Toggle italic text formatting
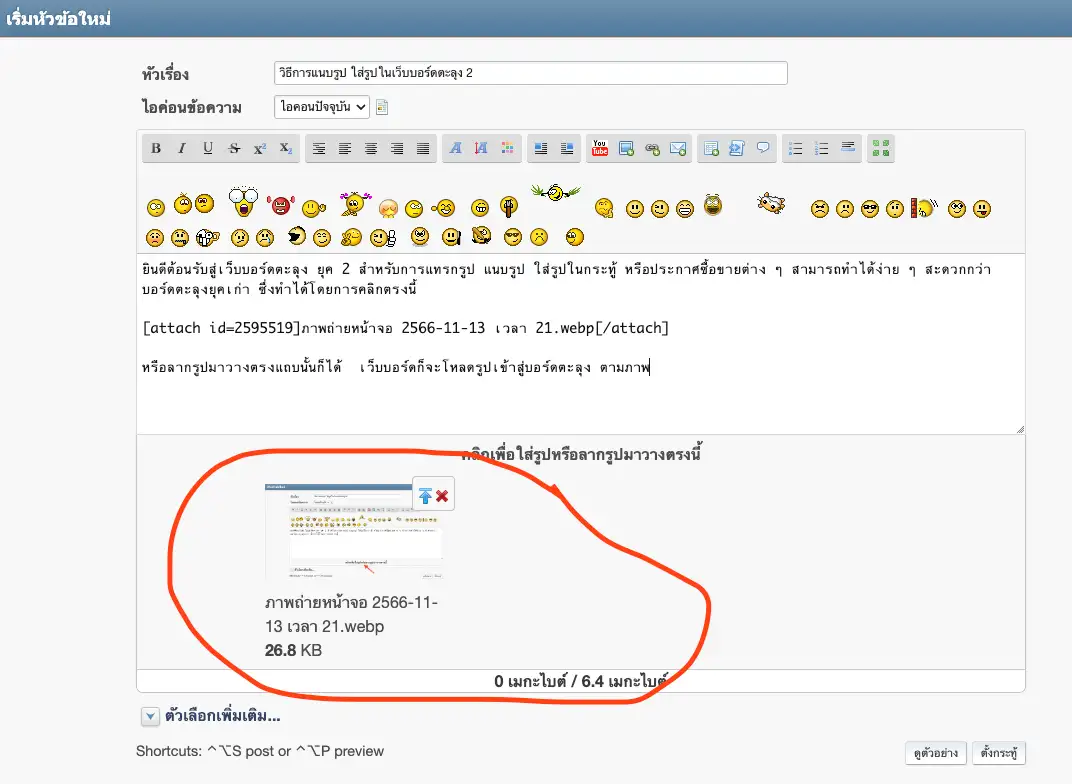Viewport: 1072px width, 784px height. coord(182,149)
